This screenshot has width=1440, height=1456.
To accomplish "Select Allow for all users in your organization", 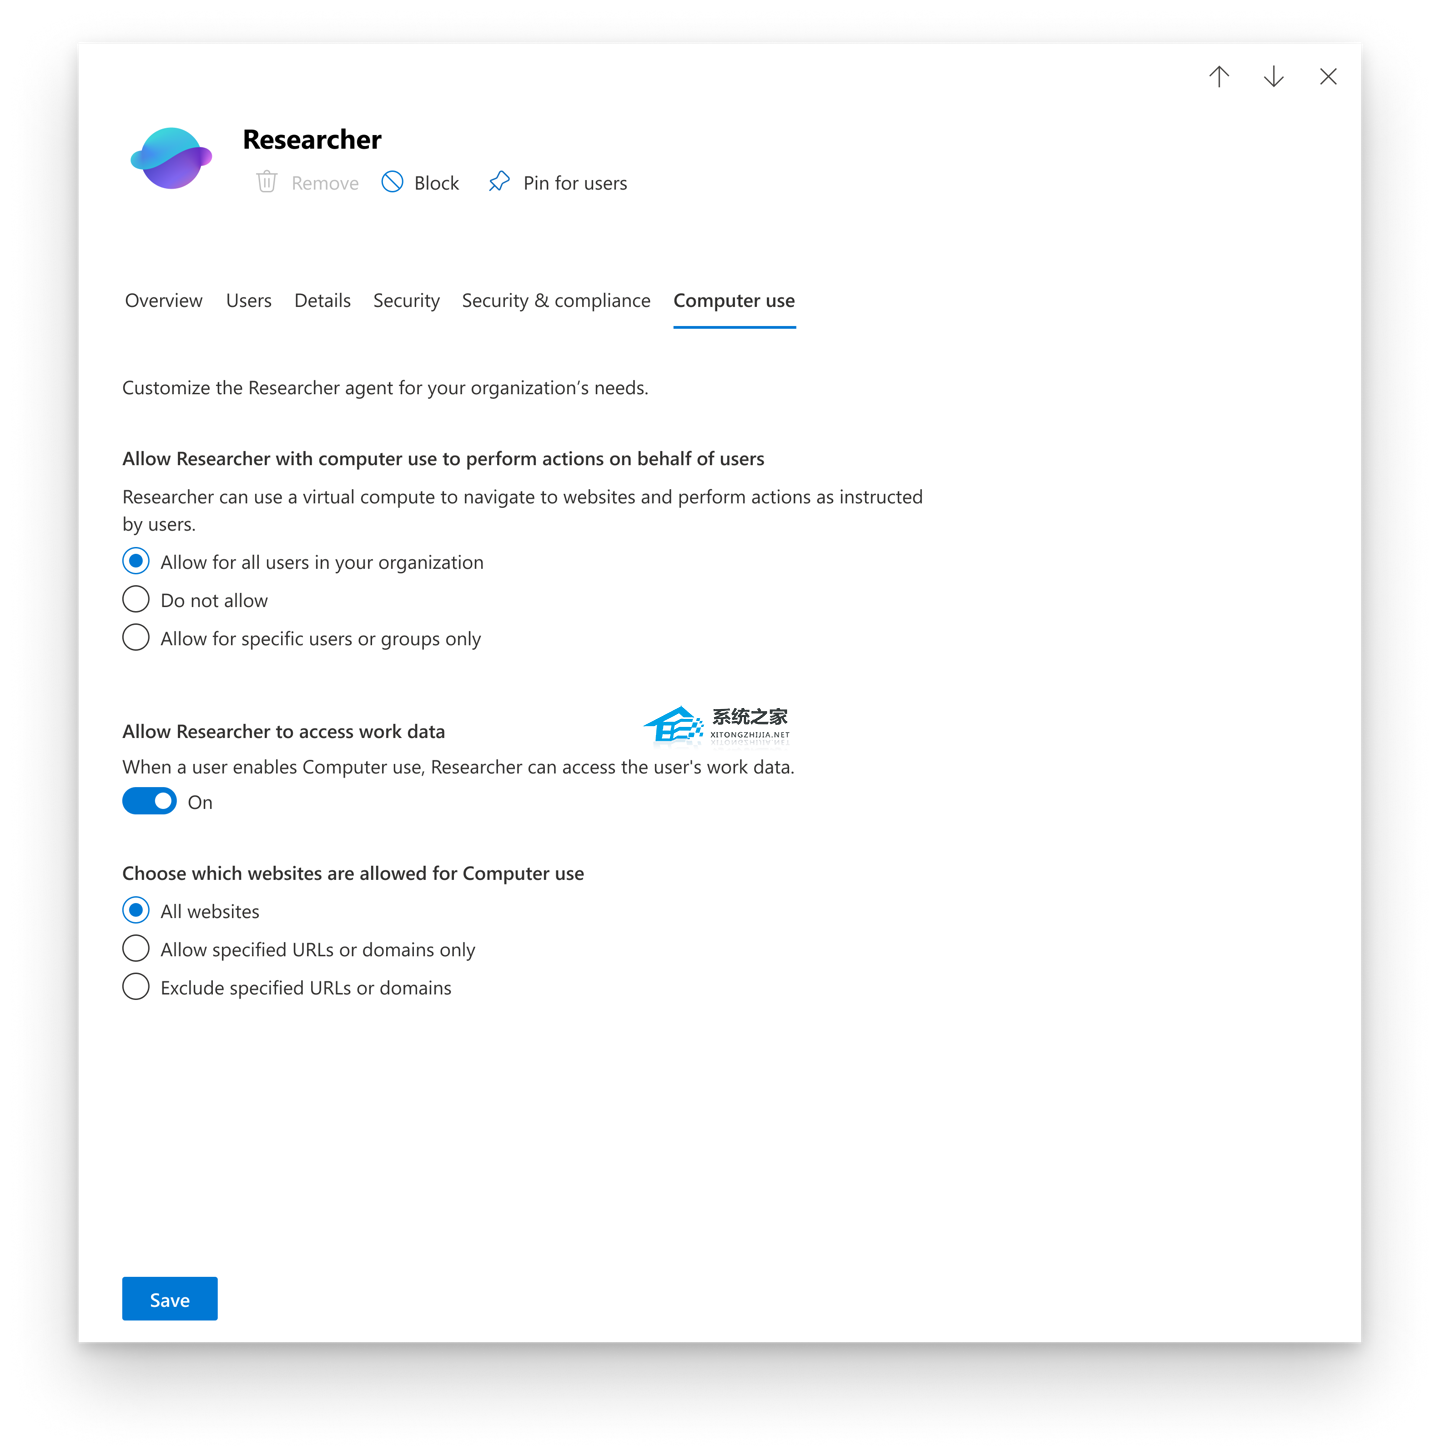I will (136, 562).
